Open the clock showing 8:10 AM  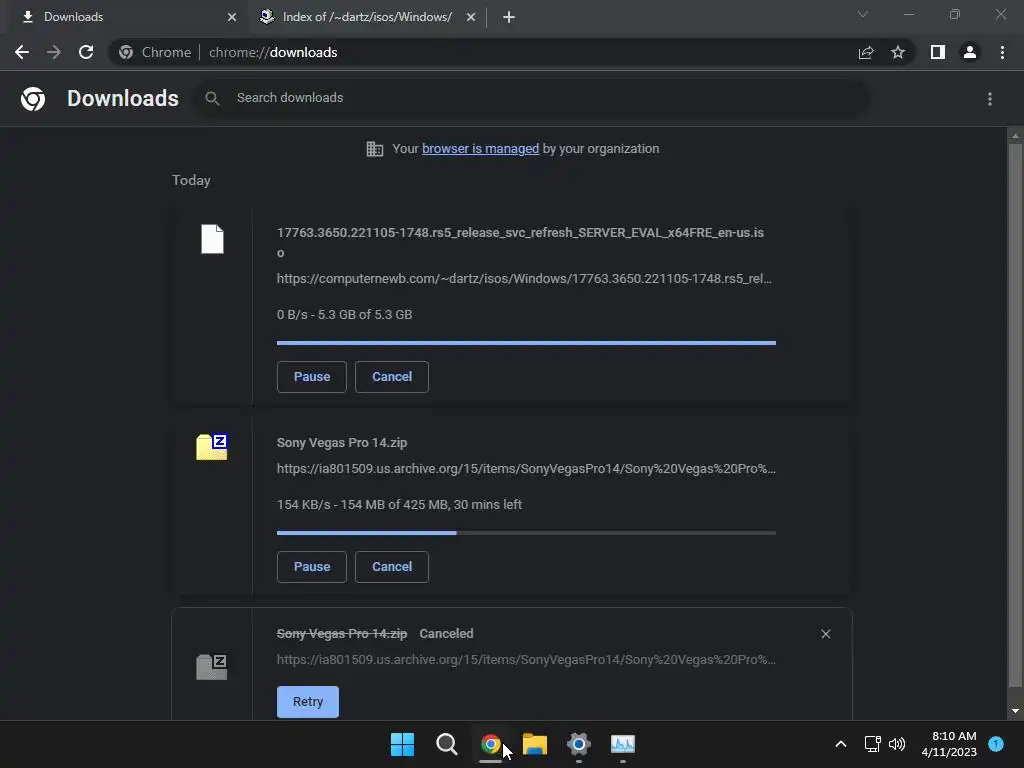[x=949, y=744]
